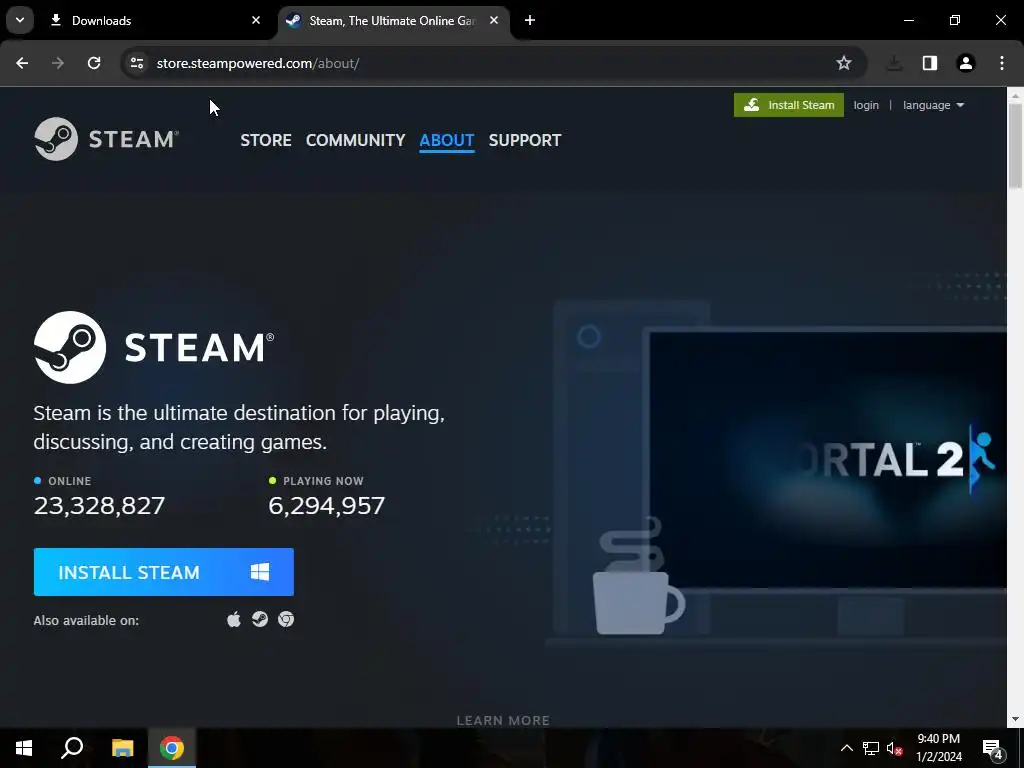Viewport: 1024px width, 768px height.
Task: Click the online count 23,328,827
Action: tap(99, 505)
